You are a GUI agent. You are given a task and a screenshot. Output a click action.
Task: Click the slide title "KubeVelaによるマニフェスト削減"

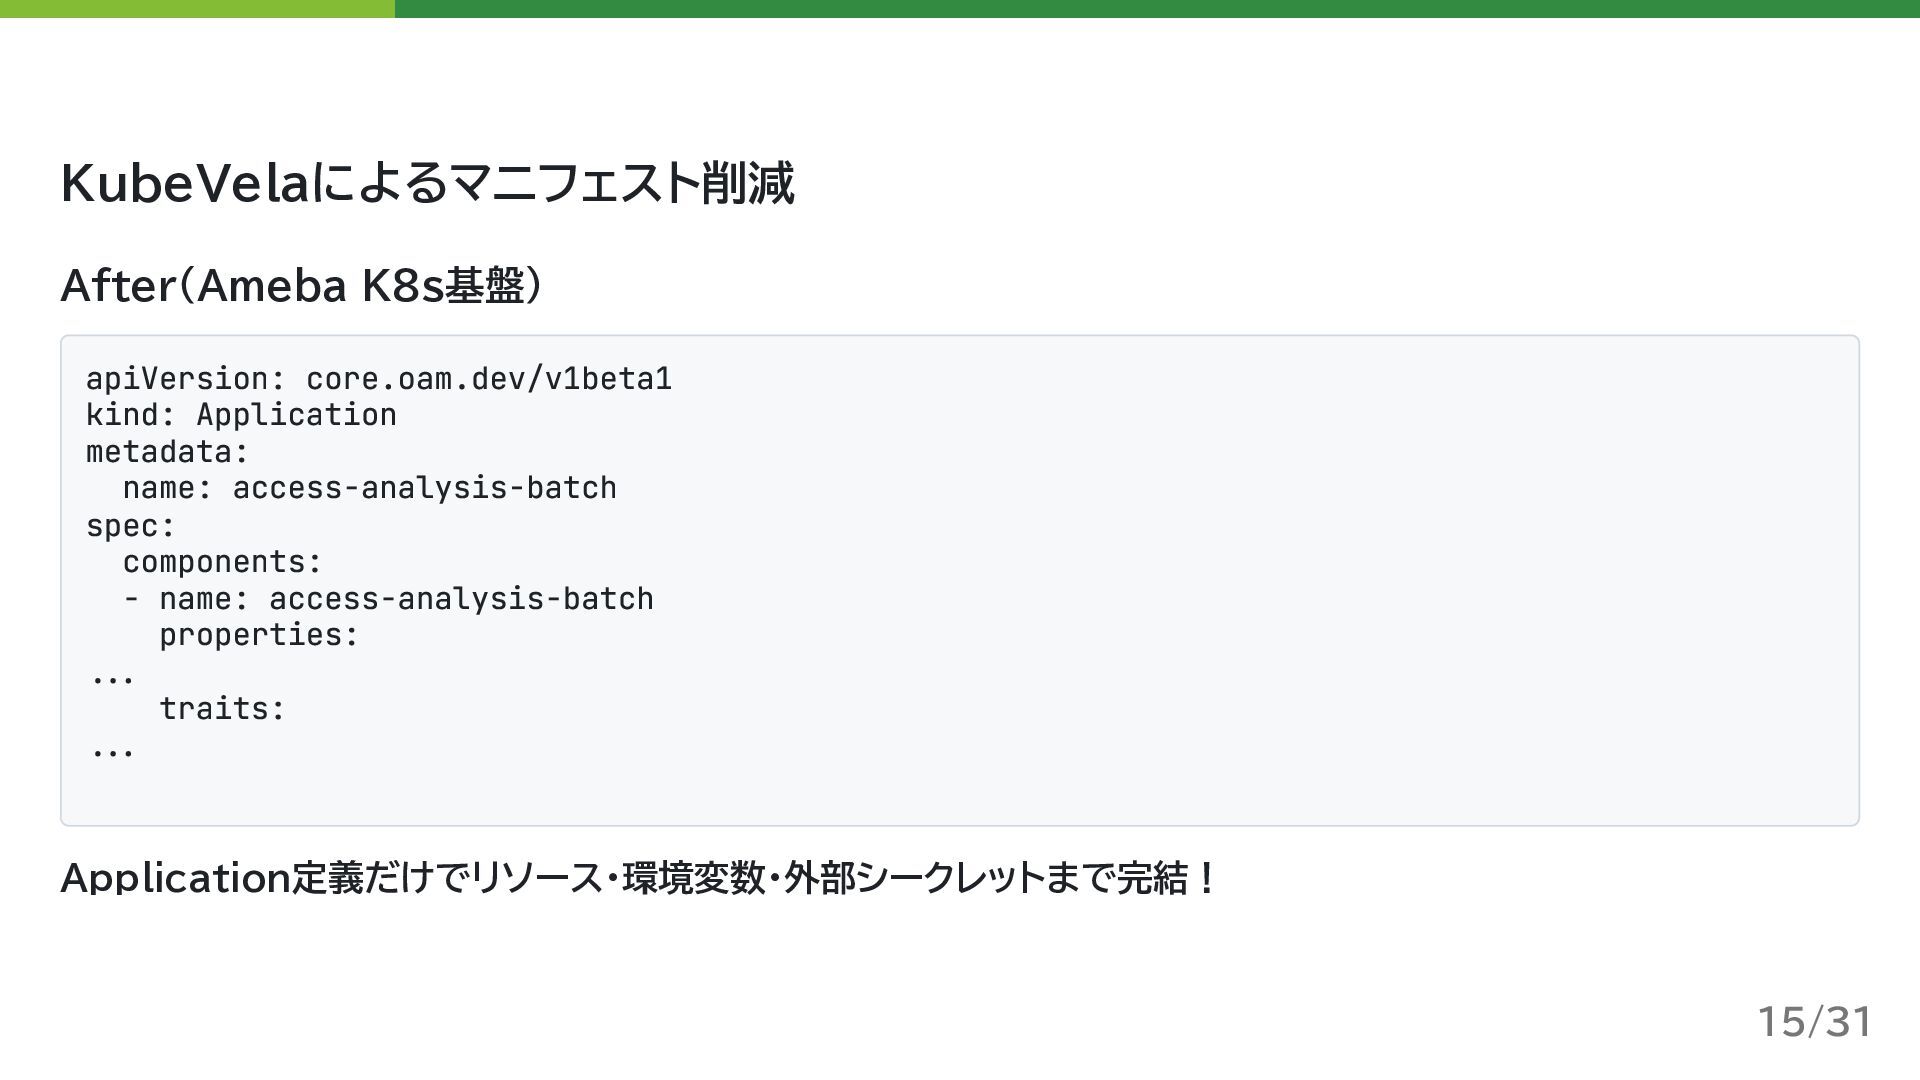point(427,183)
